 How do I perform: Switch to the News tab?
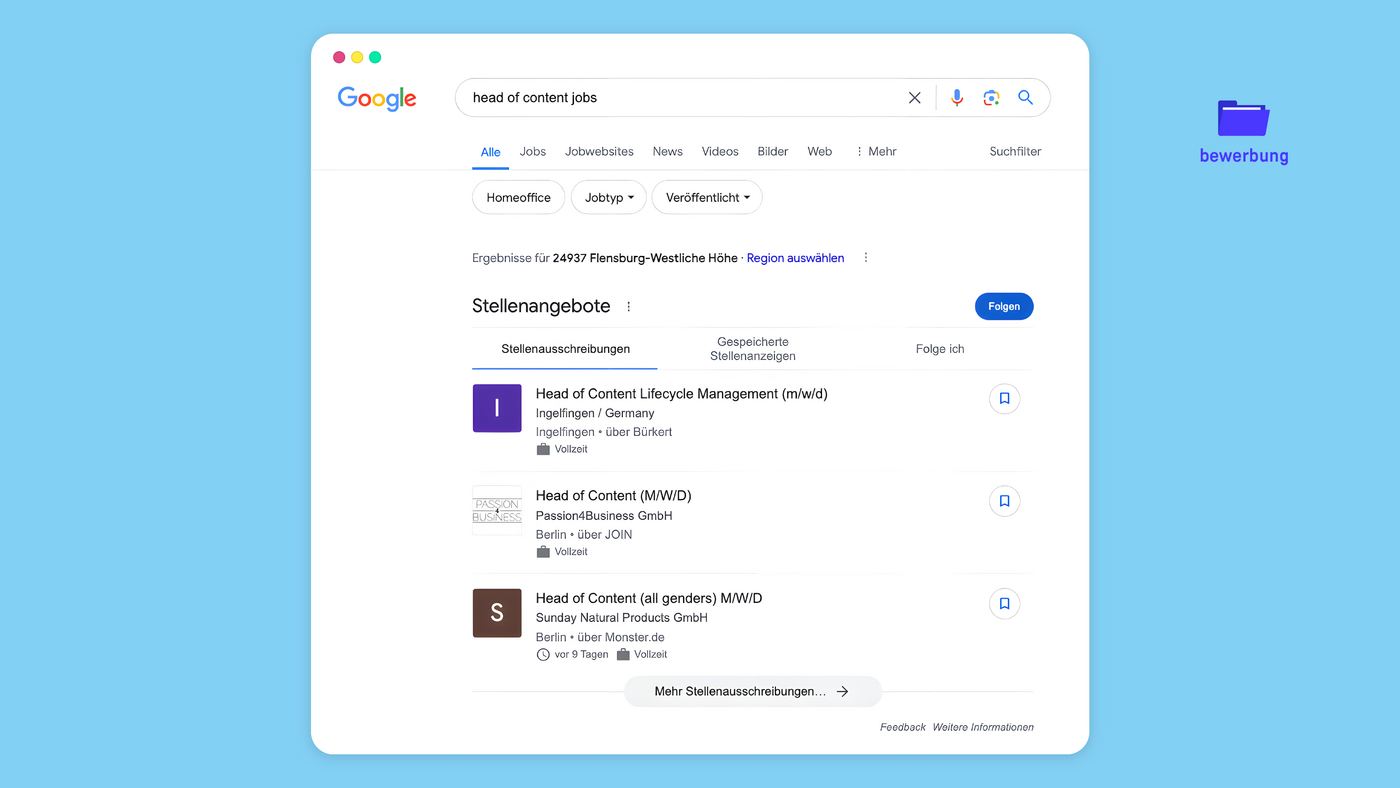[x=668, y=152]
